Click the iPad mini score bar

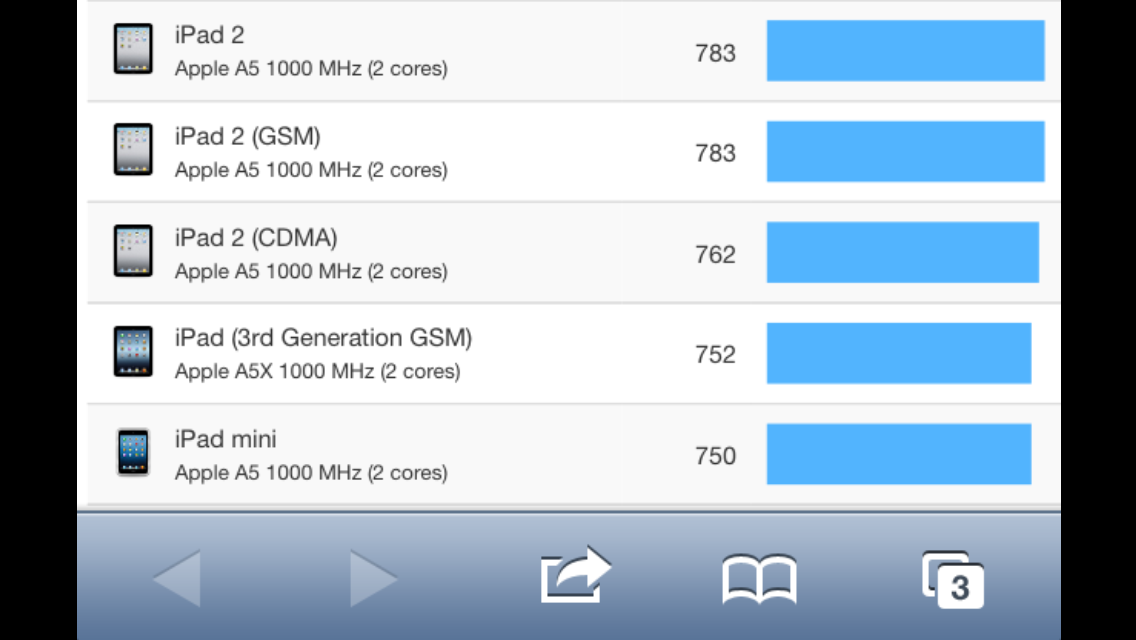pyautogui.click(x=899, y=454)
